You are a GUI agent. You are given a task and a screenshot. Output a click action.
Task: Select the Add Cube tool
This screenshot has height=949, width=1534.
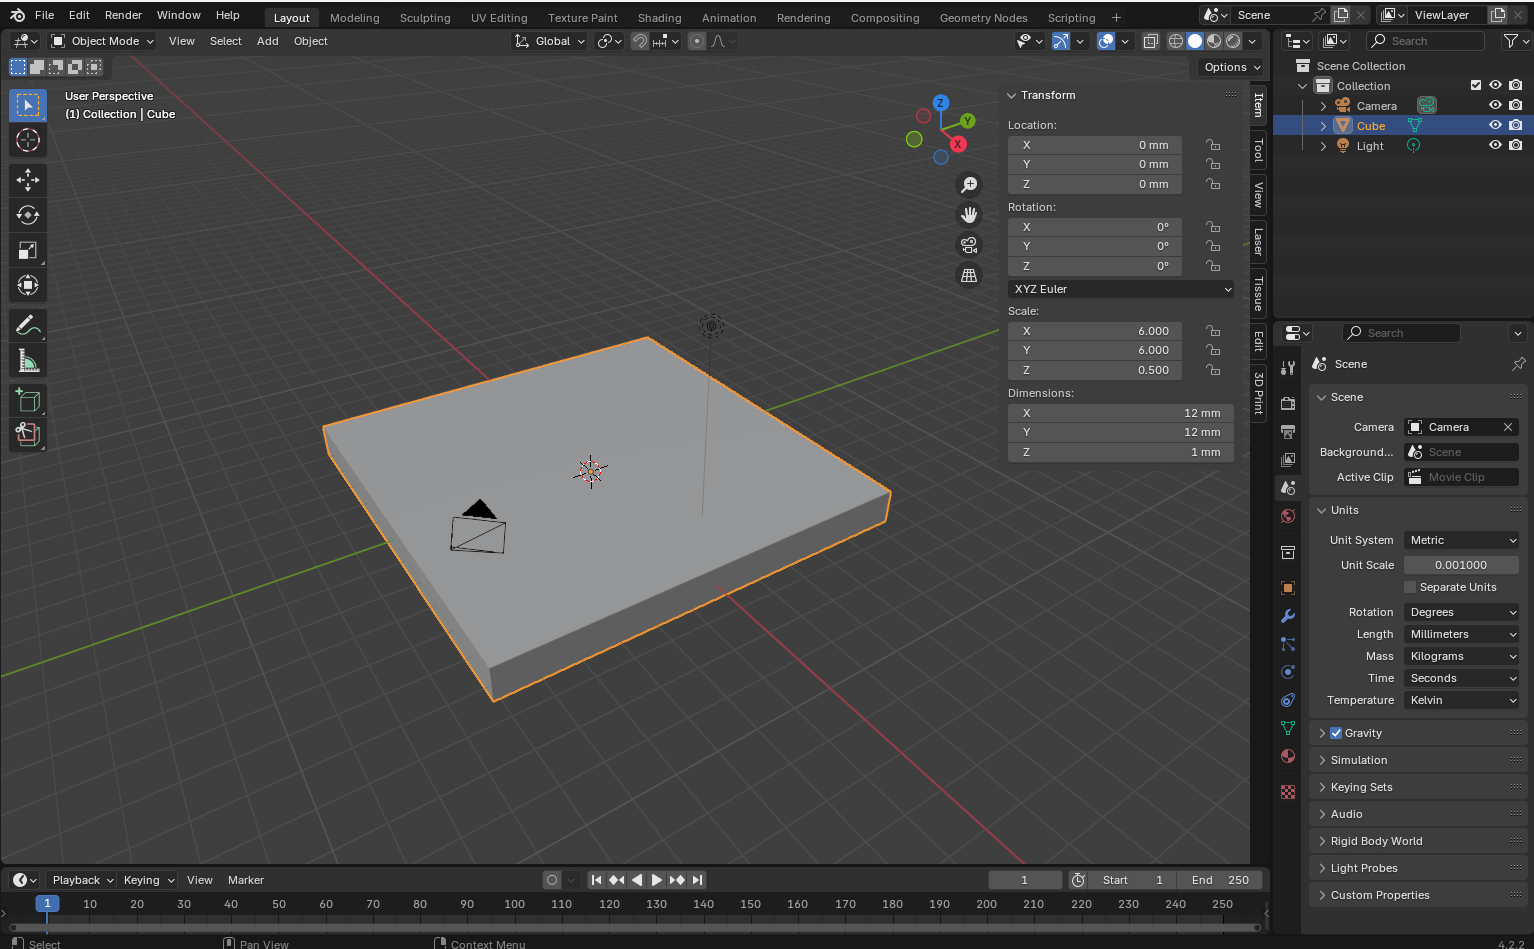coord(28,401)
